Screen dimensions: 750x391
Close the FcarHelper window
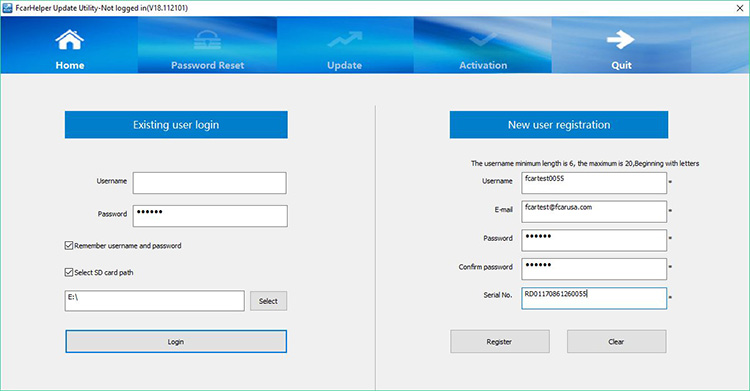point(739,8)
